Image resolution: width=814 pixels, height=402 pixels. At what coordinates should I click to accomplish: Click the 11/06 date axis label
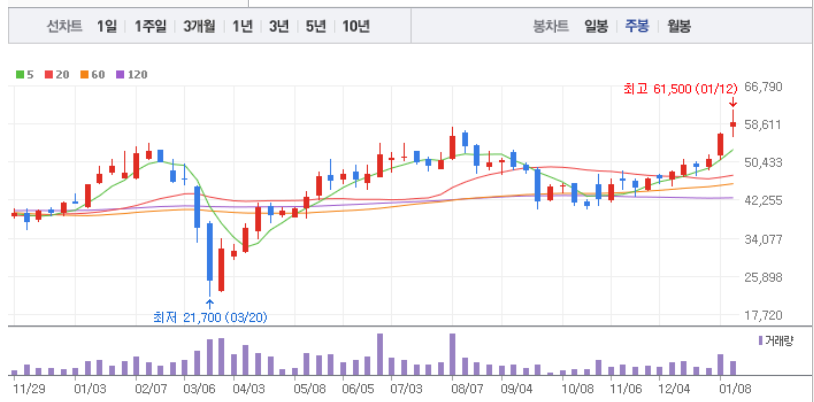(626, 388)
